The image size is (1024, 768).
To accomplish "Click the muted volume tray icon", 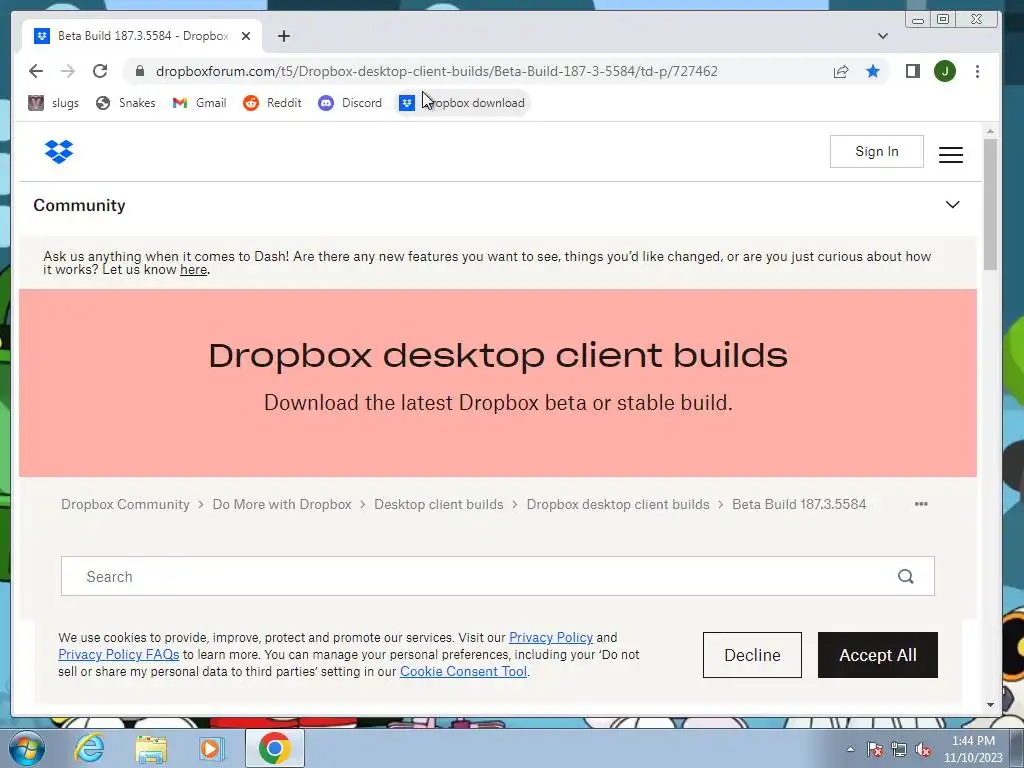I will (923, 749).
